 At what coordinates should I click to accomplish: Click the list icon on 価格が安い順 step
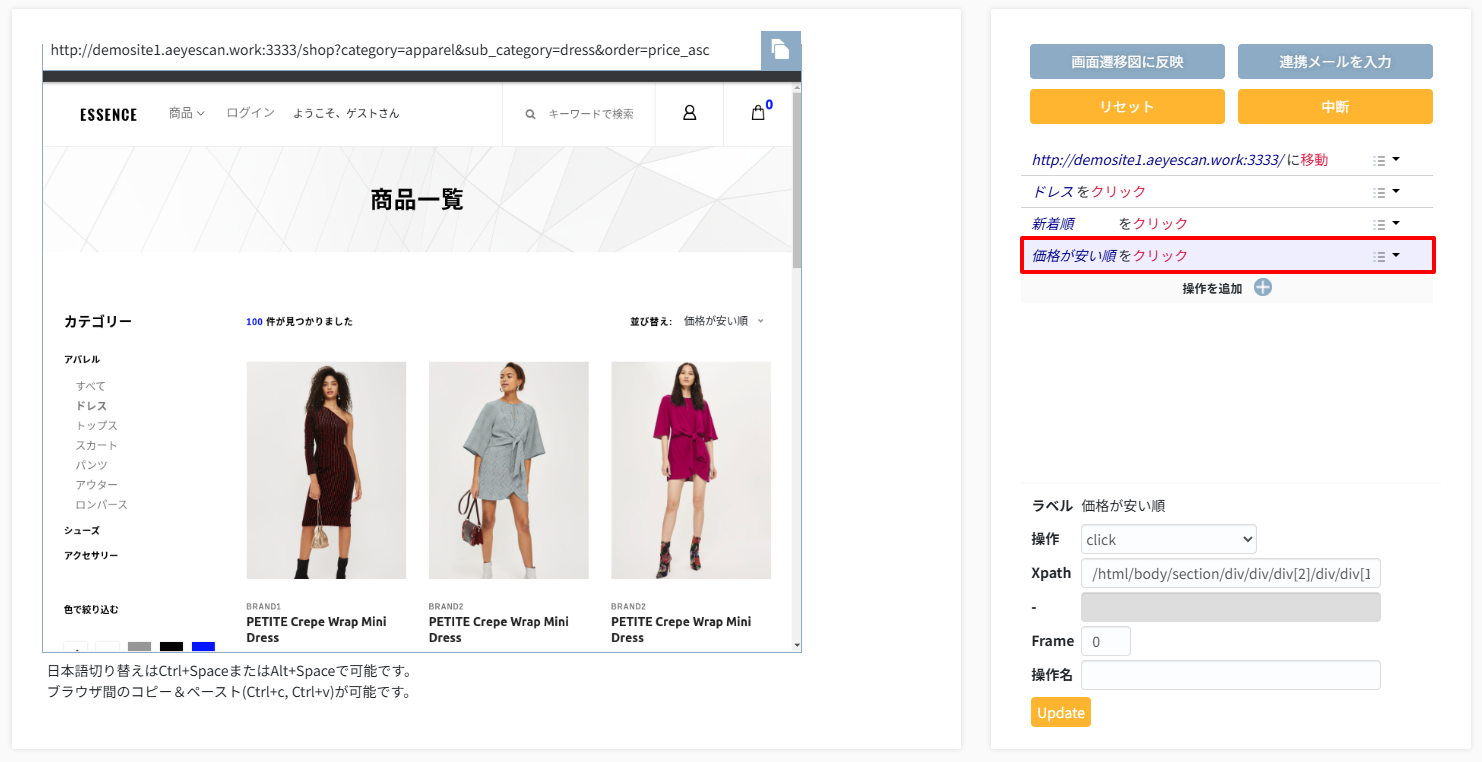1379,256
